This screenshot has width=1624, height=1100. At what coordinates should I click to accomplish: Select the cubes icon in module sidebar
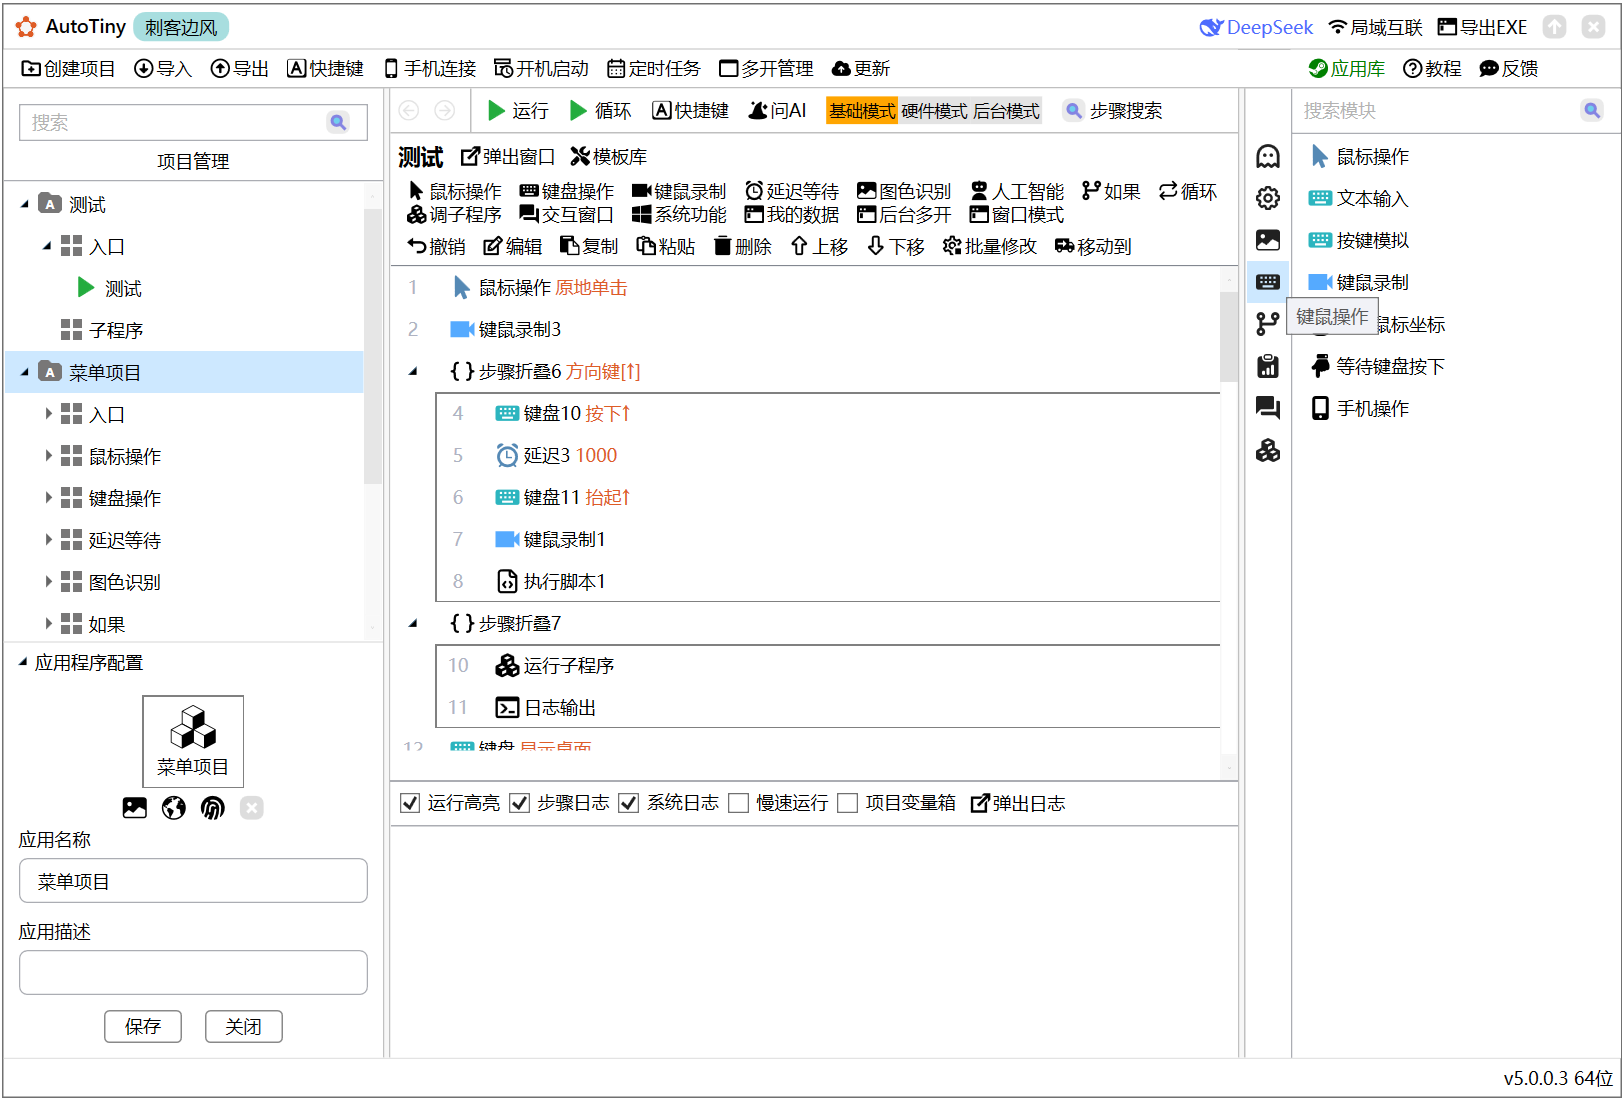1268,450
